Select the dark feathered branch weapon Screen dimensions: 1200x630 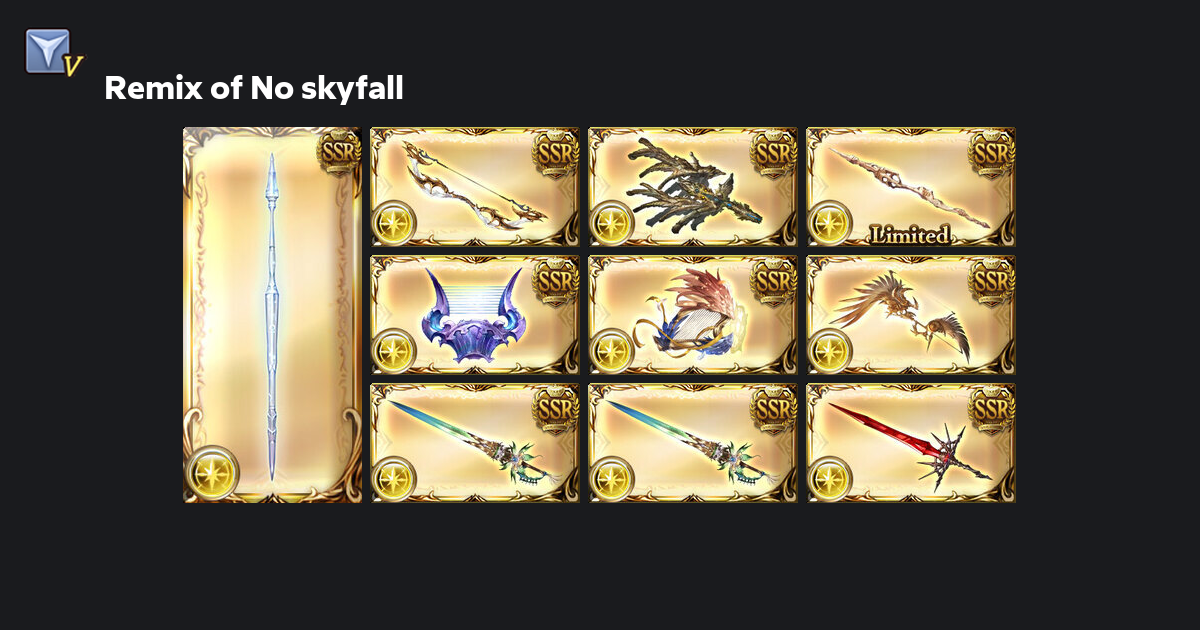pyautogui.click(x=693, y=187)
